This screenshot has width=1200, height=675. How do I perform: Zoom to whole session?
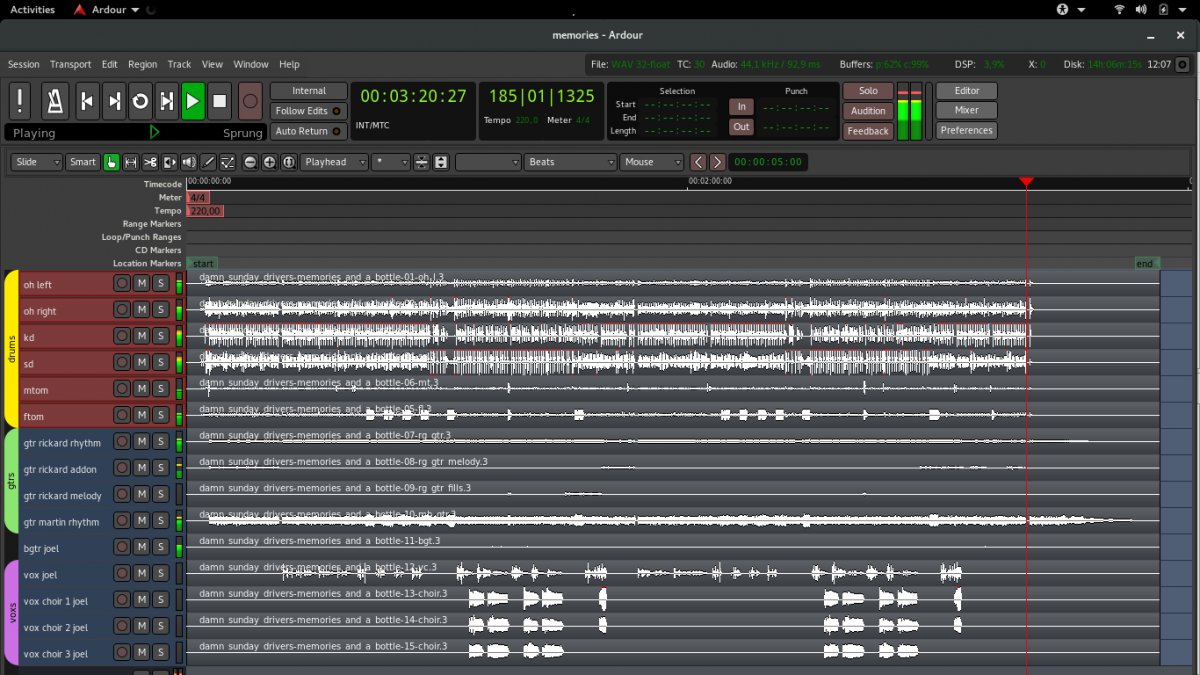(288, 162)
